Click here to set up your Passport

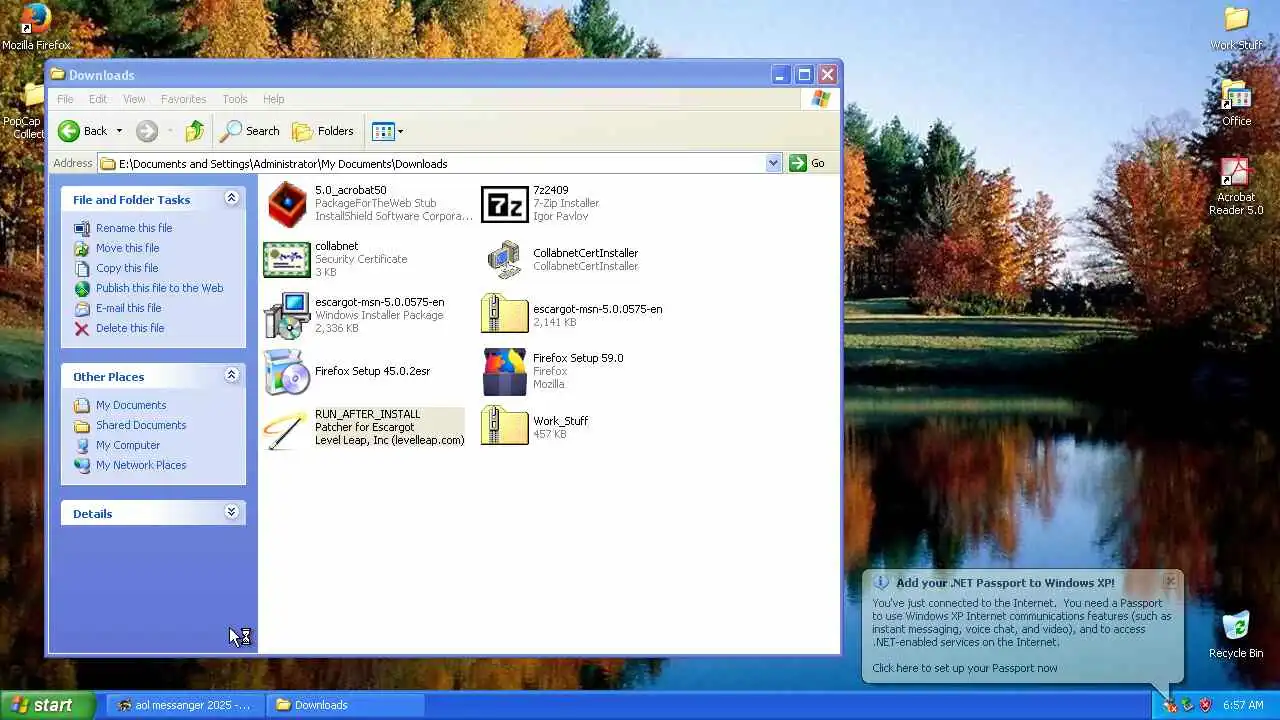[964, 668]
